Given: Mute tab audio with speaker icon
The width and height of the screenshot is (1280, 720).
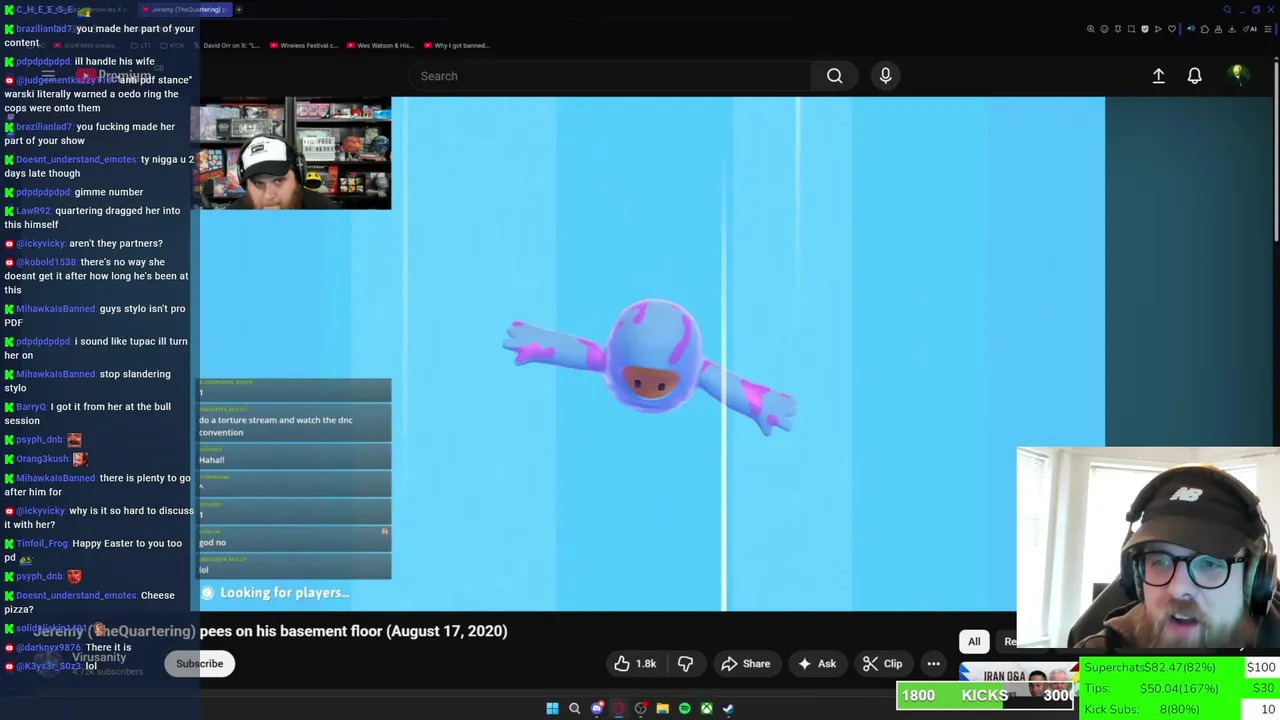Looking at the screenshot, I should (x=1190, y=29).
